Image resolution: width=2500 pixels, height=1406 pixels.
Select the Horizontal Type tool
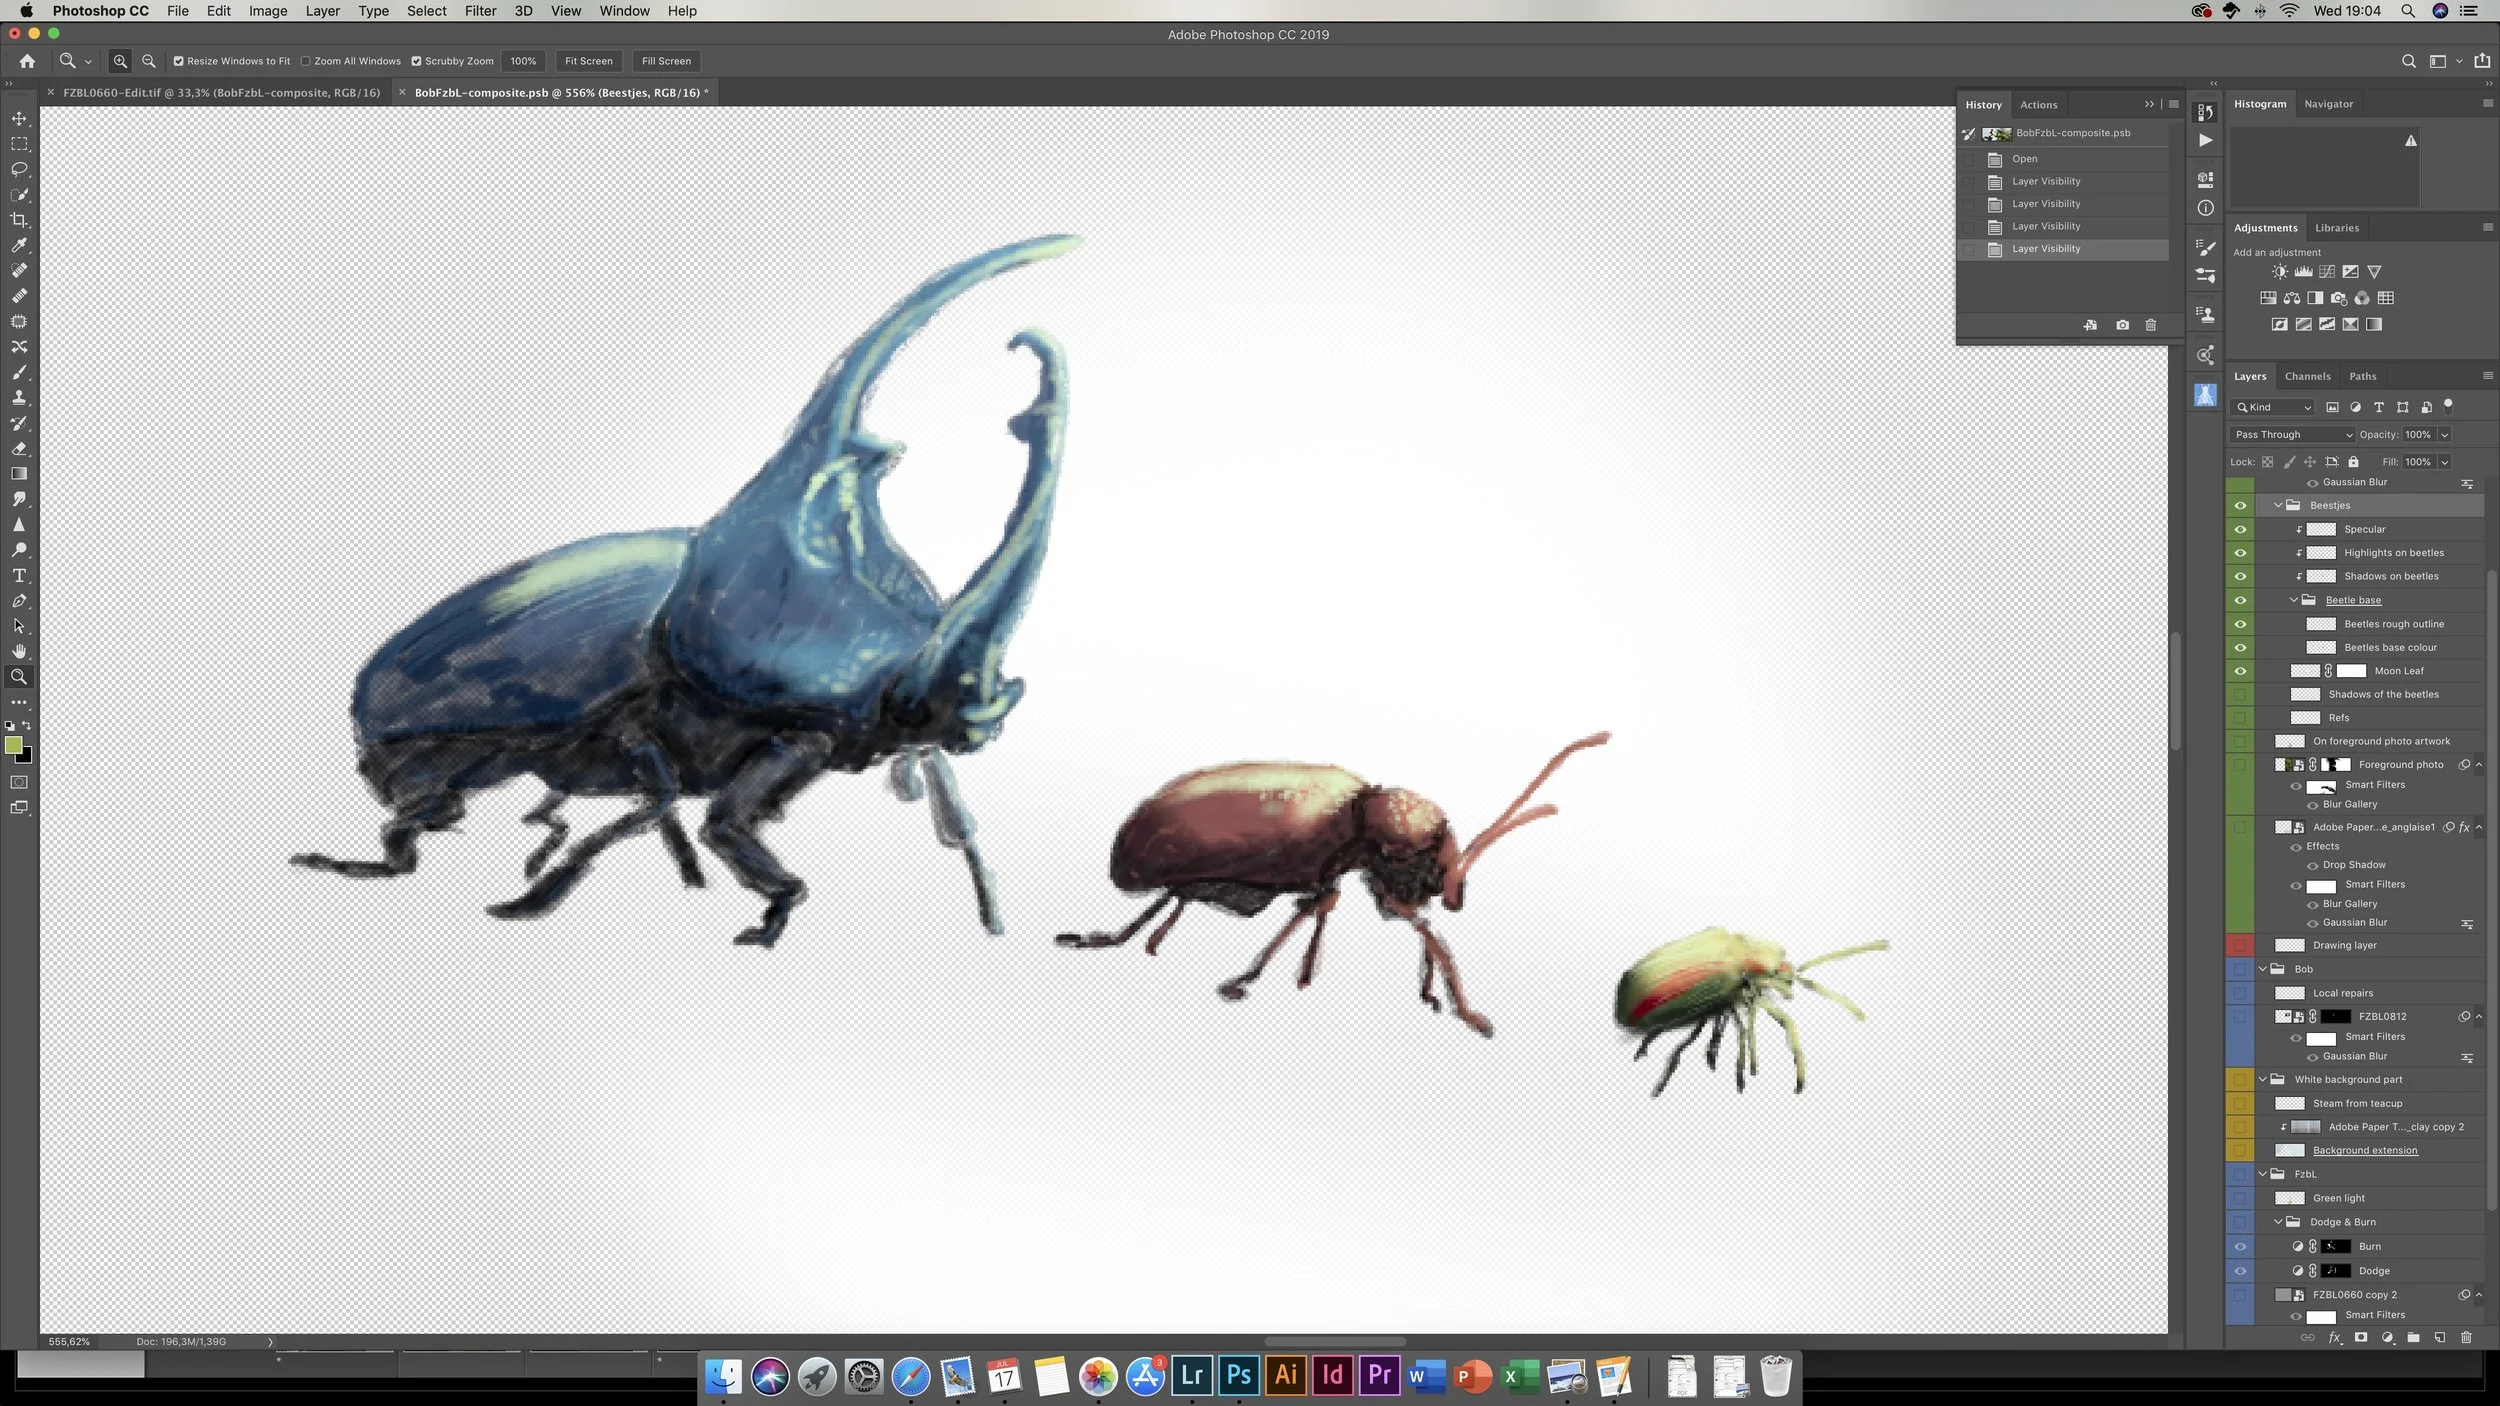click(19, 576)
